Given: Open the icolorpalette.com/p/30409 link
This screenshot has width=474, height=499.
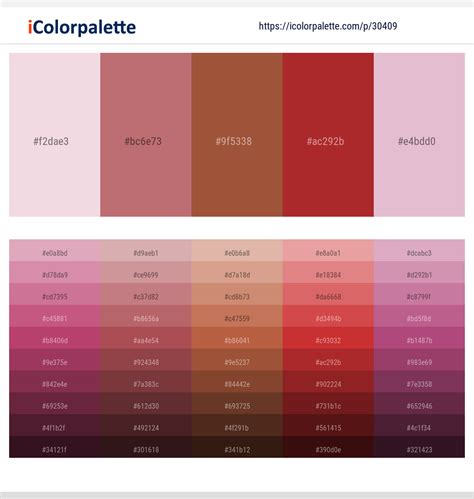Looking at the screenshot, I should coord(328,26).
